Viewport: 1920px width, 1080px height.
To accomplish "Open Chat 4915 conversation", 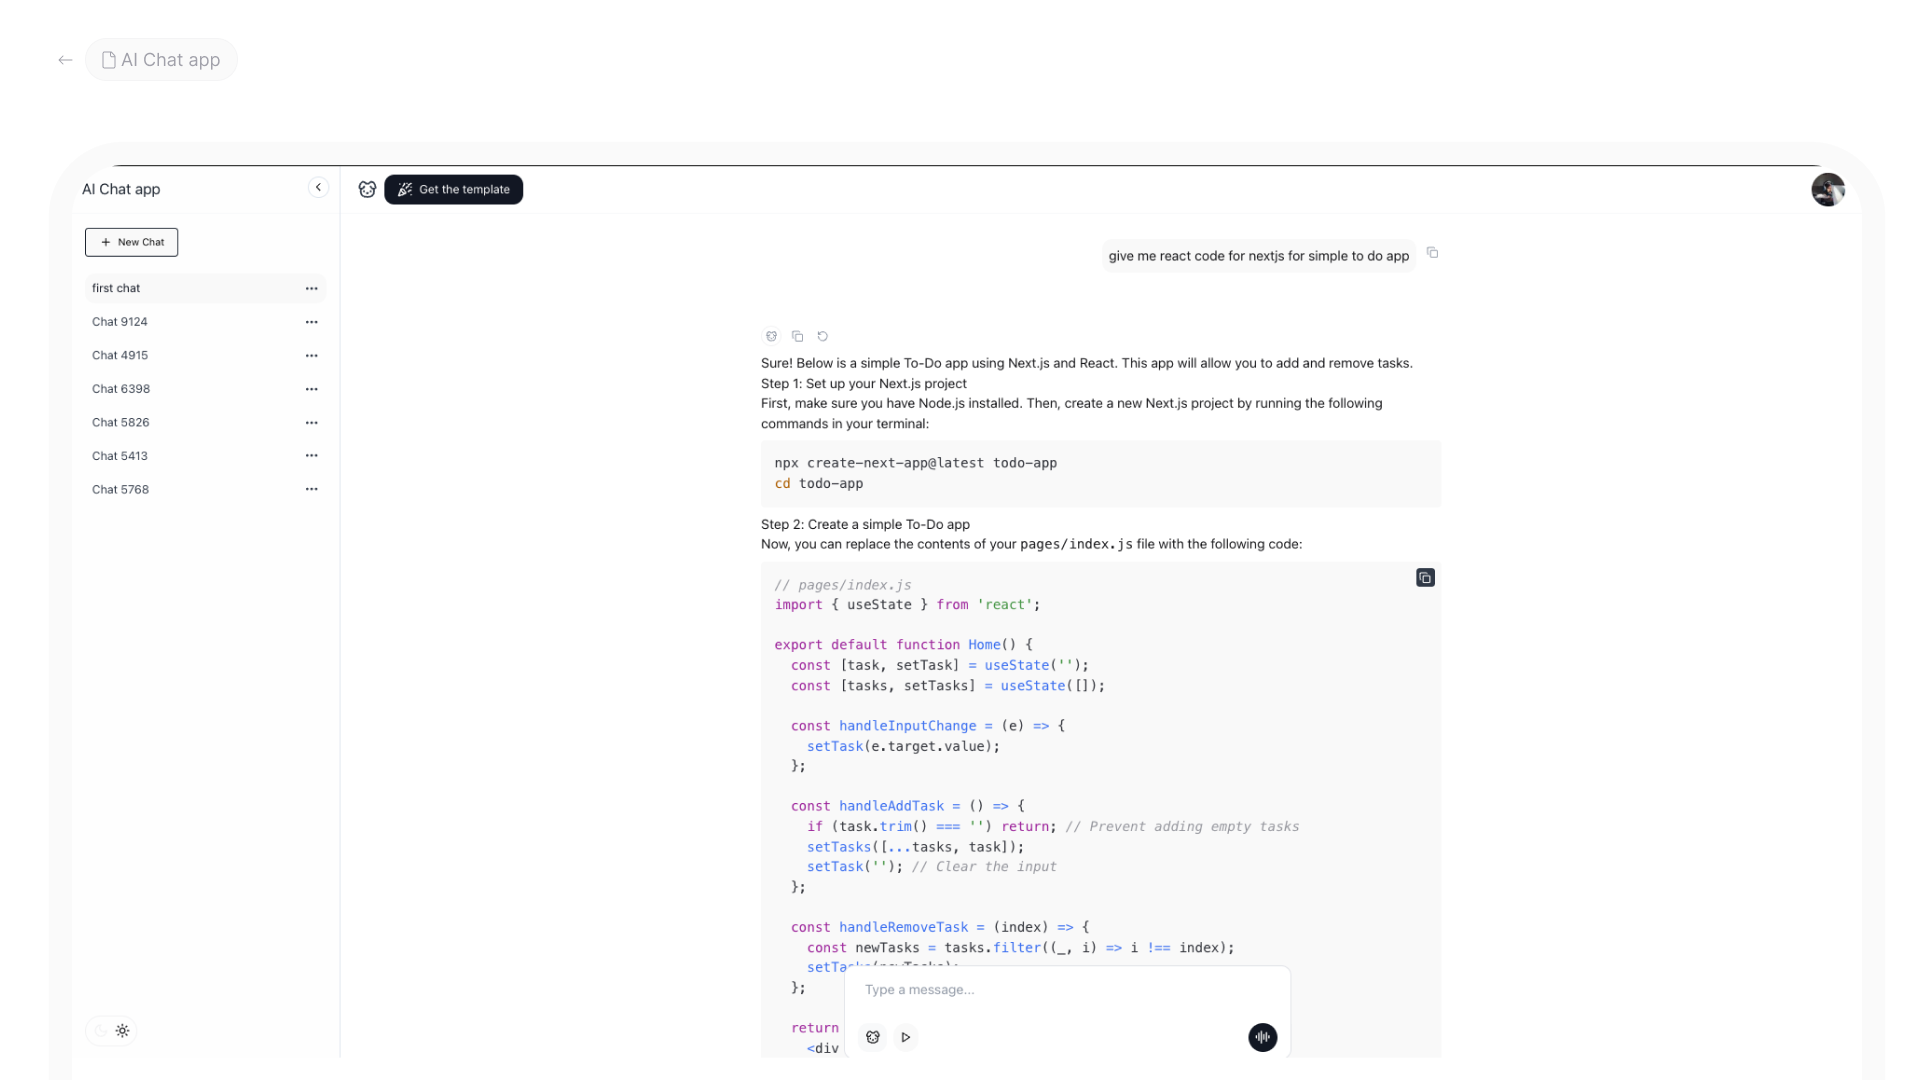I will [x=120, y=355].
